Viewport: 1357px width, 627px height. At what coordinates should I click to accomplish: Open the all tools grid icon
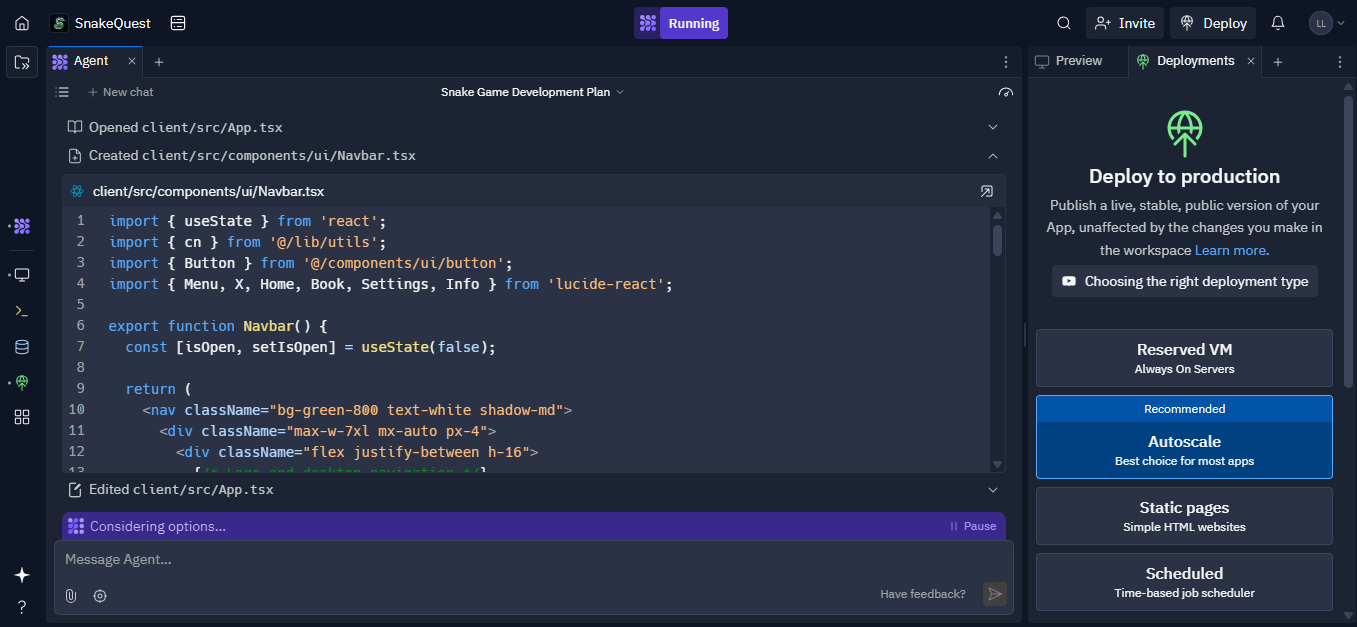(x=22, y=417)
